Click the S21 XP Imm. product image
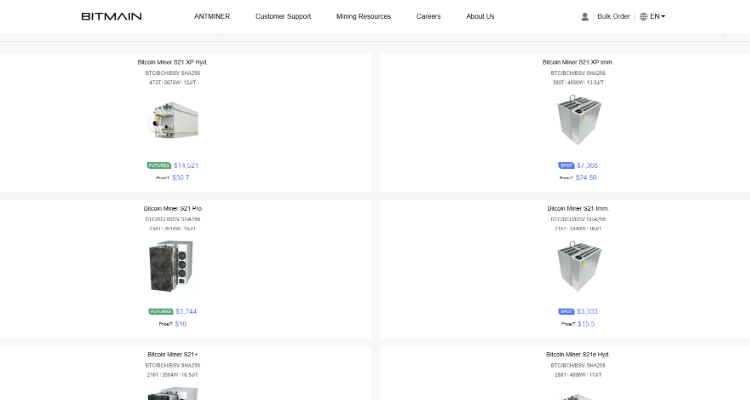Image resolution: width=750 pixels, height=400 pixels. coord(578,122)
